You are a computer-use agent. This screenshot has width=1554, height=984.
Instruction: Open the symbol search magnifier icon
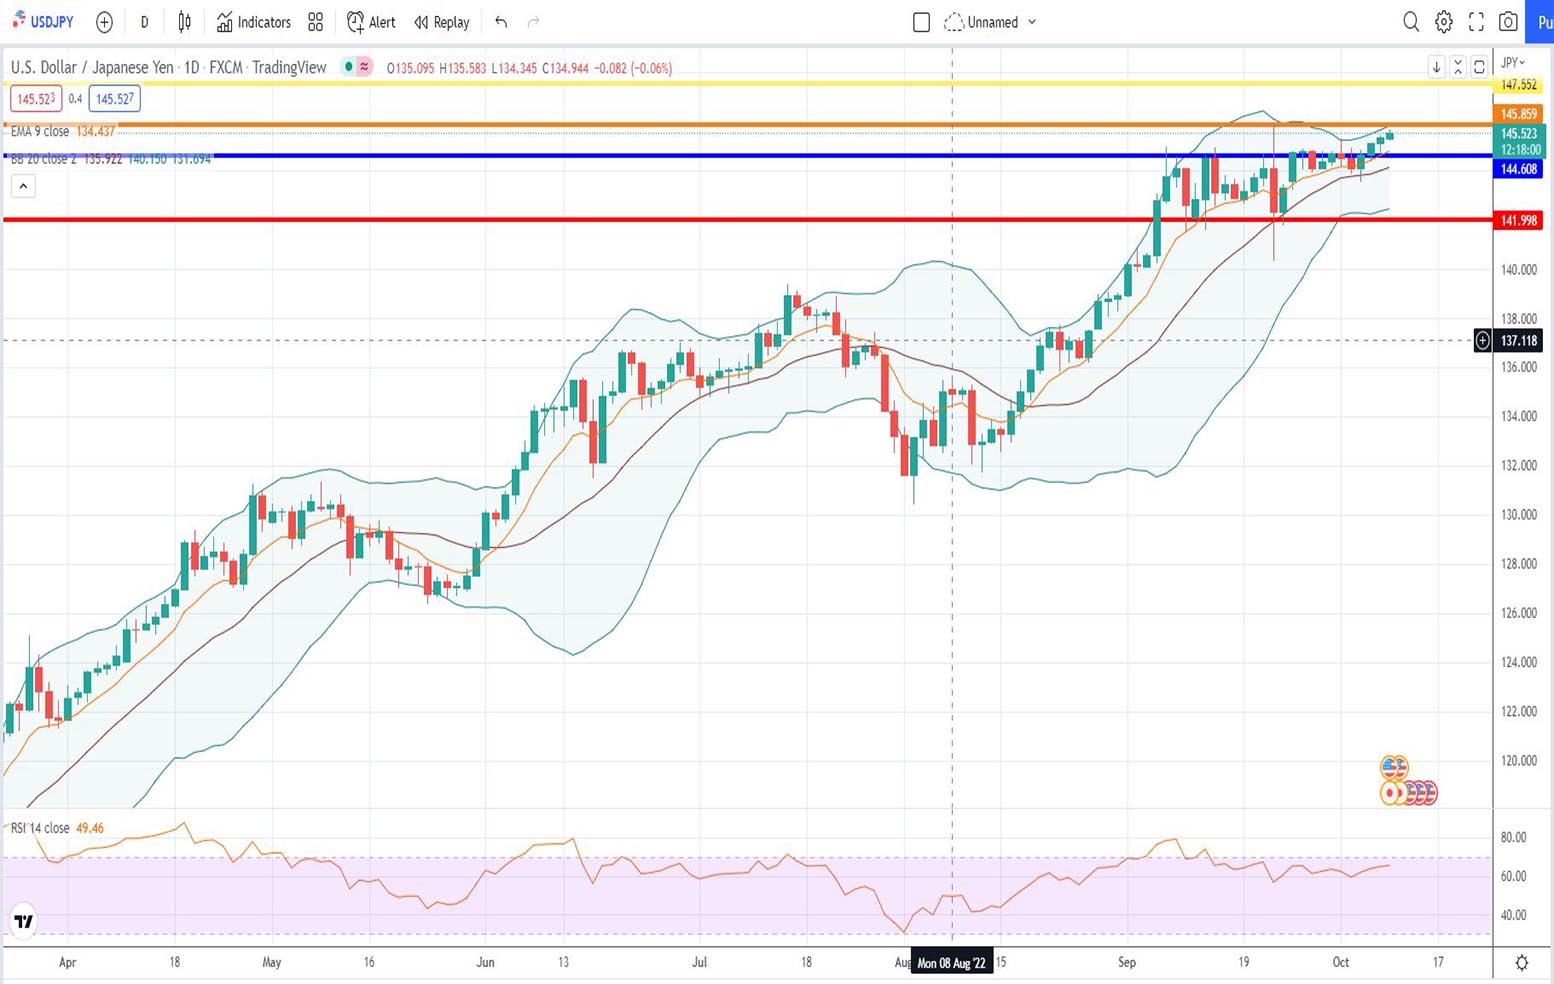(1410, 22)
